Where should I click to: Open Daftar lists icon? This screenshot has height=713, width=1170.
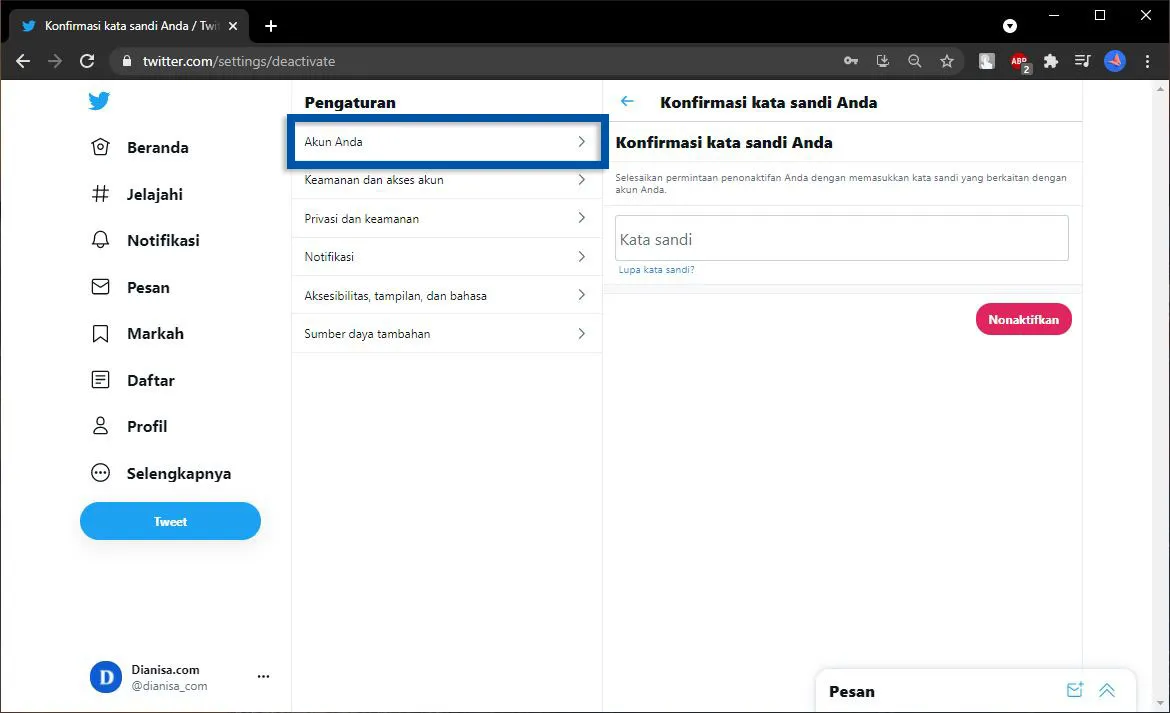click(x=100, y=380)
